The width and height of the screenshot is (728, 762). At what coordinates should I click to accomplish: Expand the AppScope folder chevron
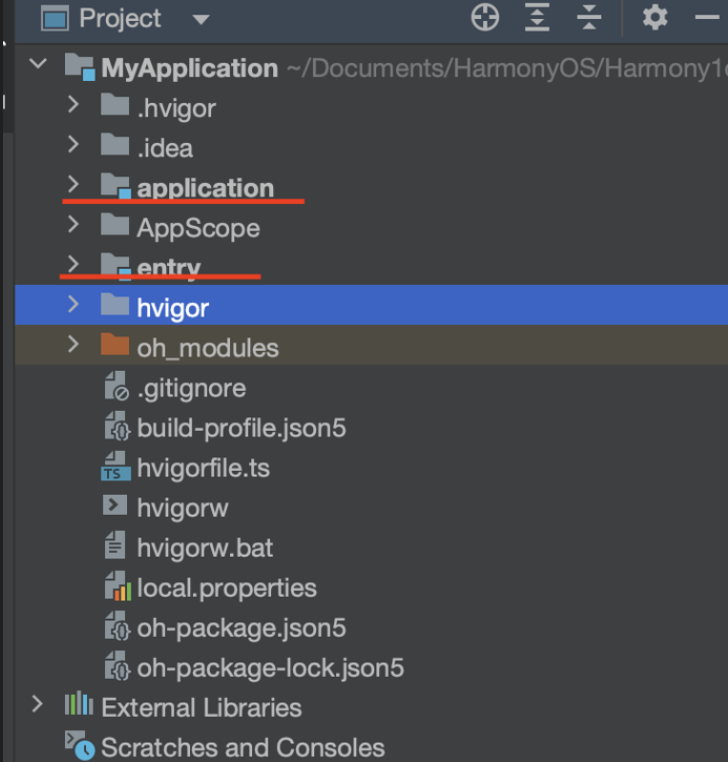[x=73, y=224]
